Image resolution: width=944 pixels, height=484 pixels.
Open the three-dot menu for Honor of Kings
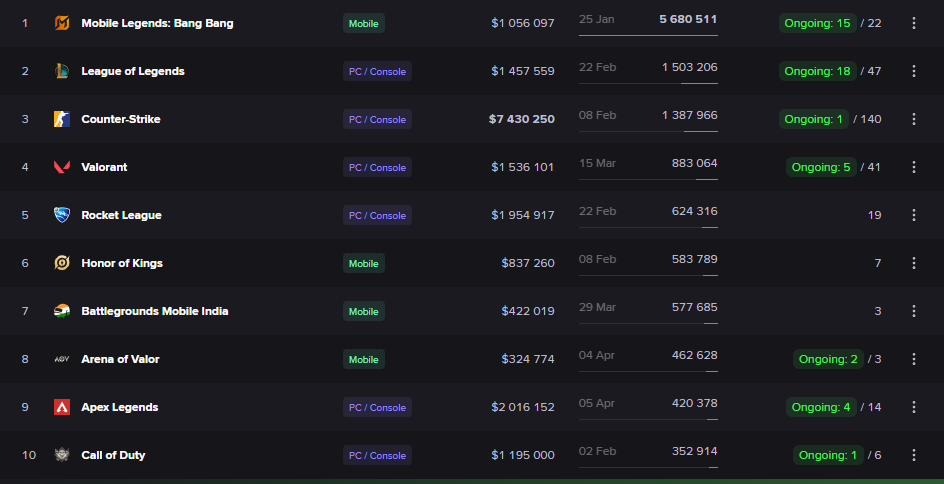[913, 263]
